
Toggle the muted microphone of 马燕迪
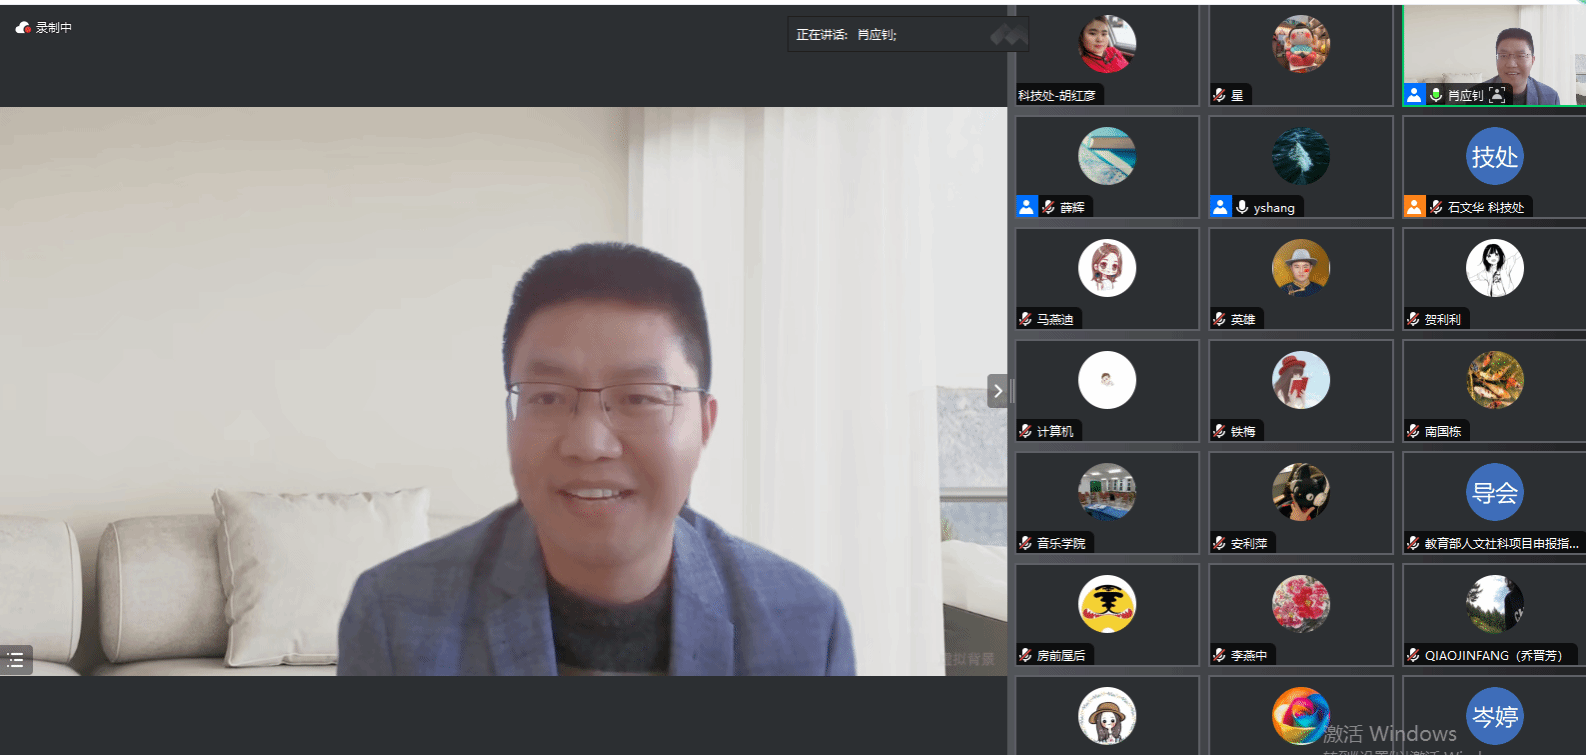coord(1025,319)
